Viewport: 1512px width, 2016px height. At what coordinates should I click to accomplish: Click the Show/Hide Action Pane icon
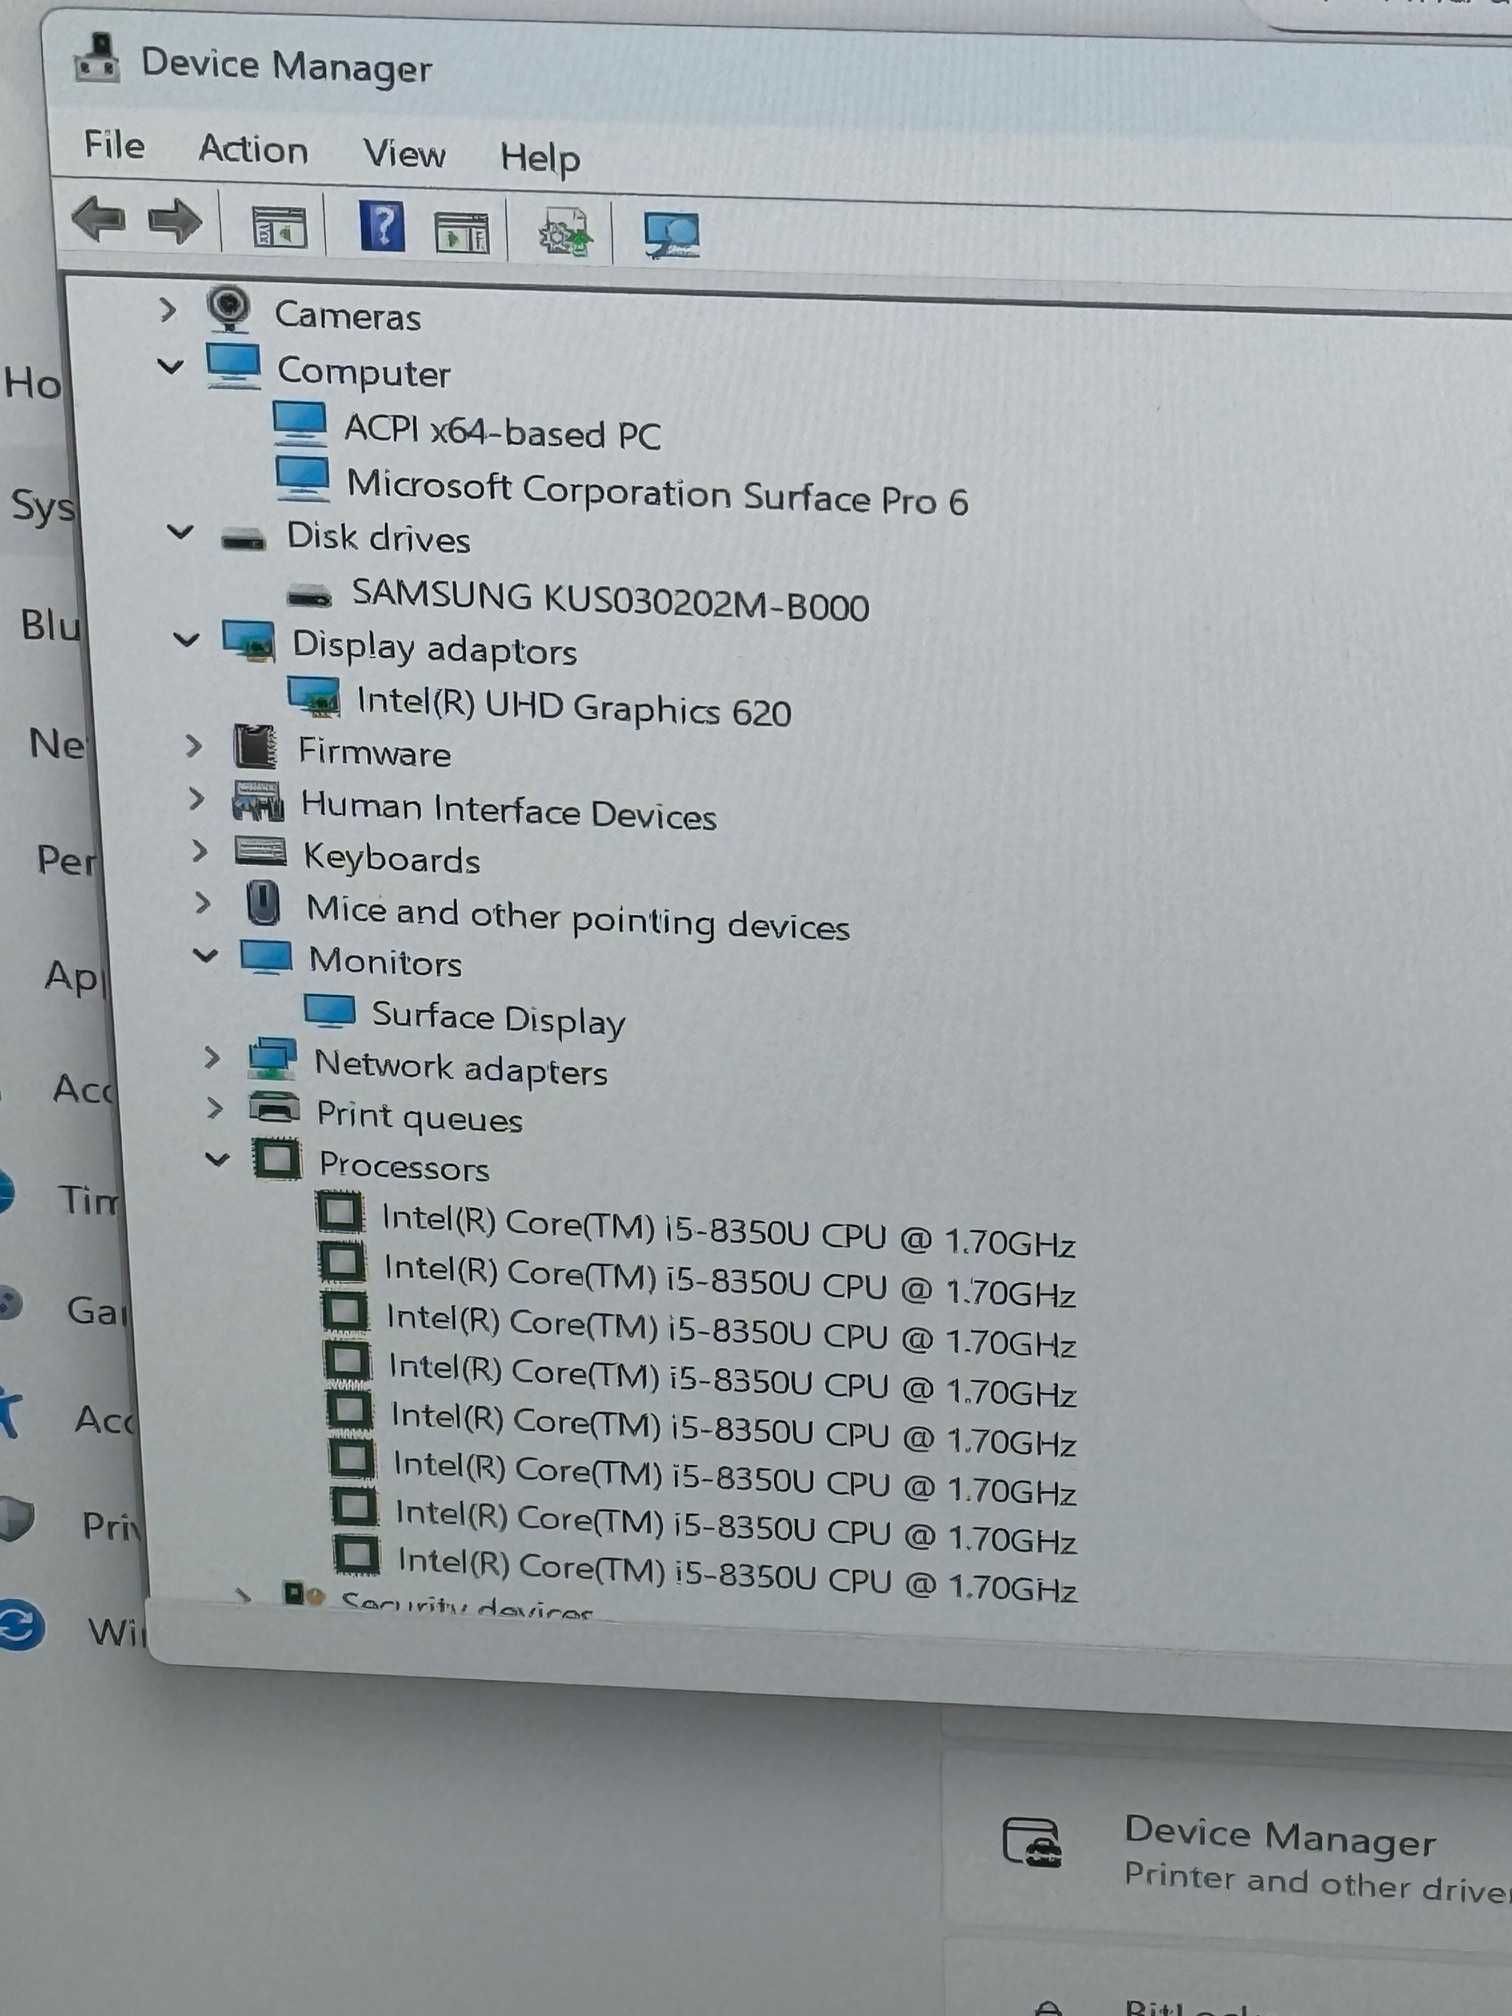(x=462, y=233)
